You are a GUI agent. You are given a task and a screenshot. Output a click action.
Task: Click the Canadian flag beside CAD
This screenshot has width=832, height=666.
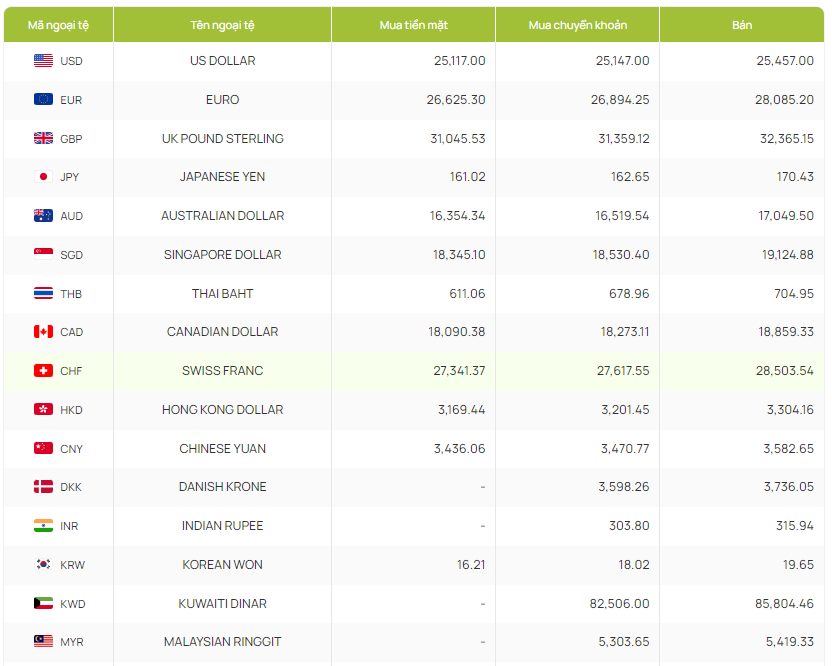43,332
